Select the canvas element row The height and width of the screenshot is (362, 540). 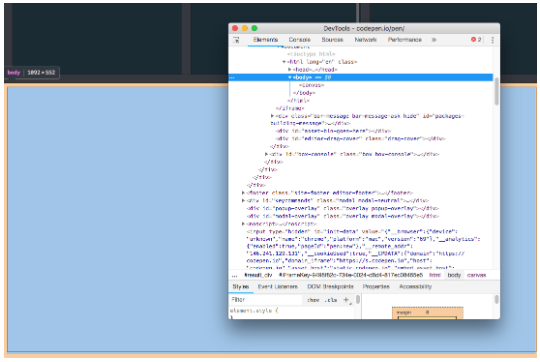click(x=311, y=85)
